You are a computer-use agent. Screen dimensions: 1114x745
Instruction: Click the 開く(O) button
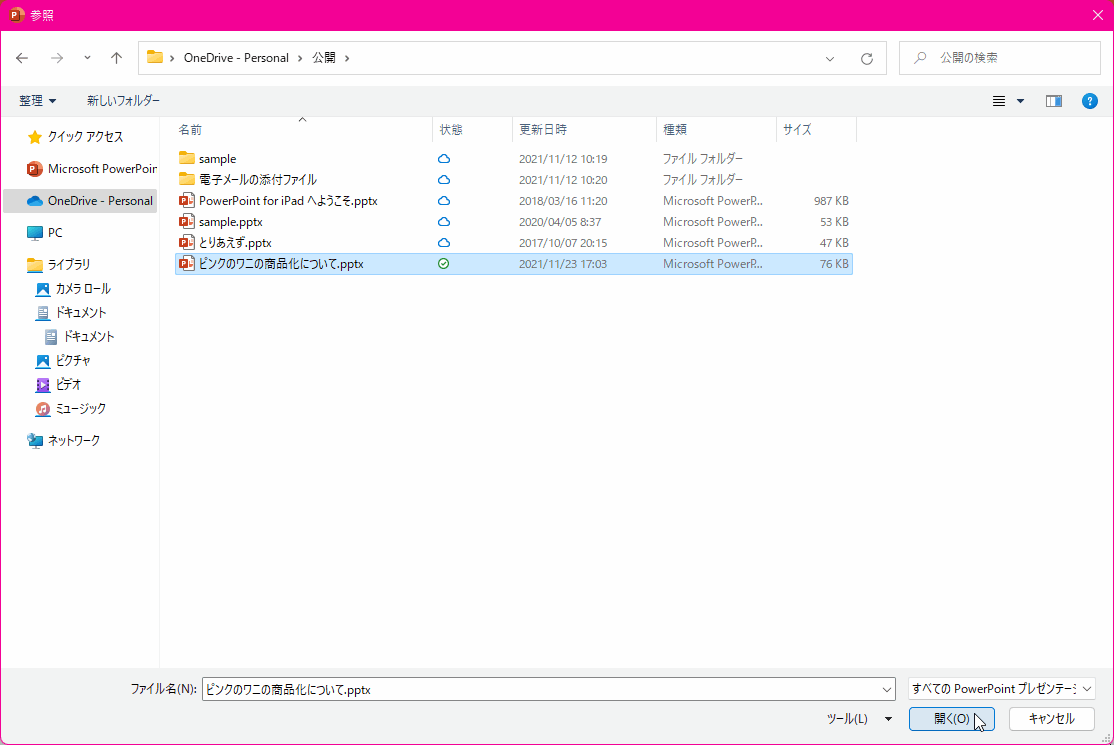click(x=952, y=719)
